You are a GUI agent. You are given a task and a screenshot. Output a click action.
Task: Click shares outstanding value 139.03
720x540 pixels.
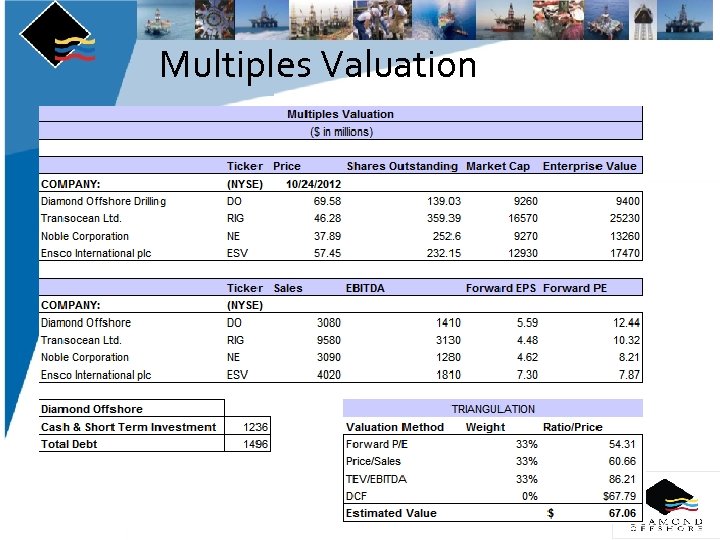point(444,201)
